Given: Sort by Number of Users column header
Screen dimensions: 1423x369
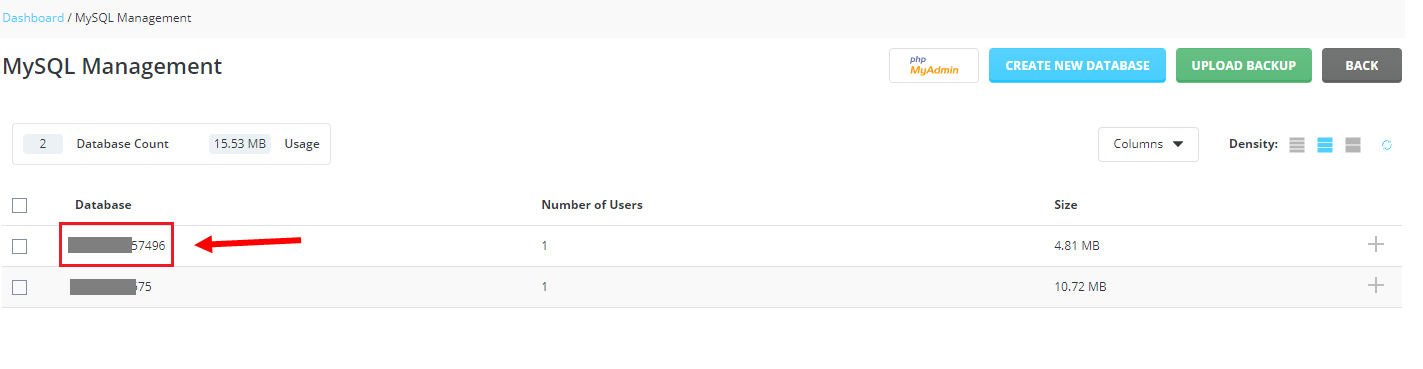Looking at the screenshot, I should coord(592,205).
